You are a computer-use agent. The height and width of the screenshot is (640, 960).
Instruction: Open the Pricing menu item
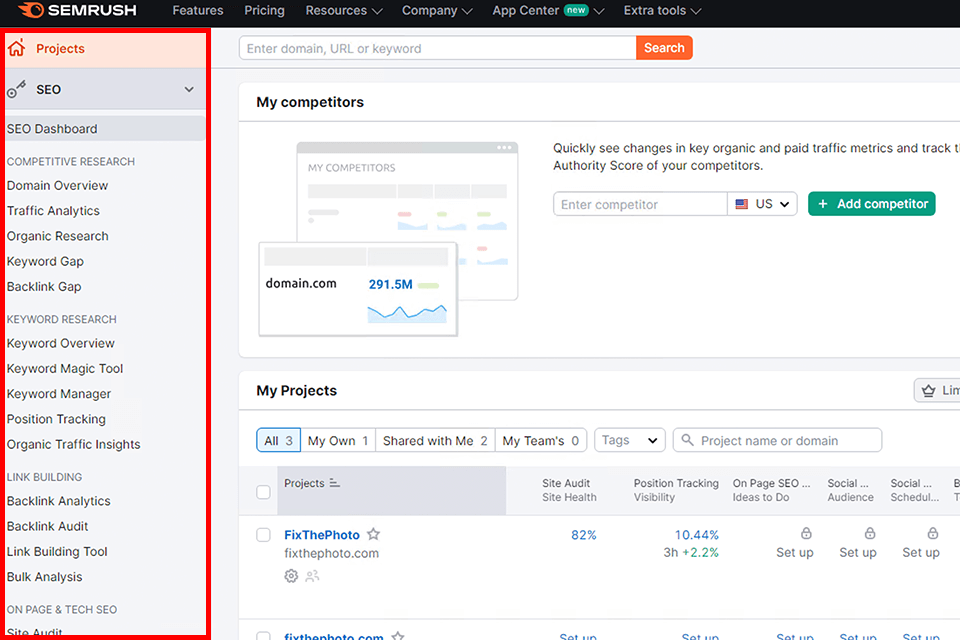point(264,10)
